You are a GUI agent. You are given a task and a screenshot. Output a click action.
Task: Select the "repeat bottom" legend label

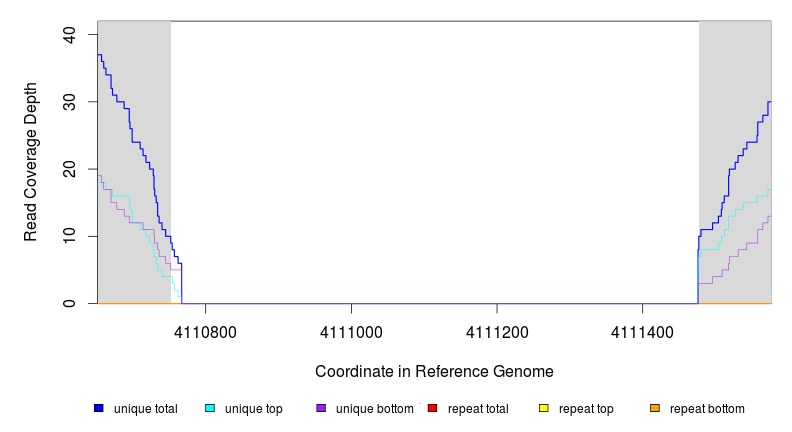tap(707, 409)
